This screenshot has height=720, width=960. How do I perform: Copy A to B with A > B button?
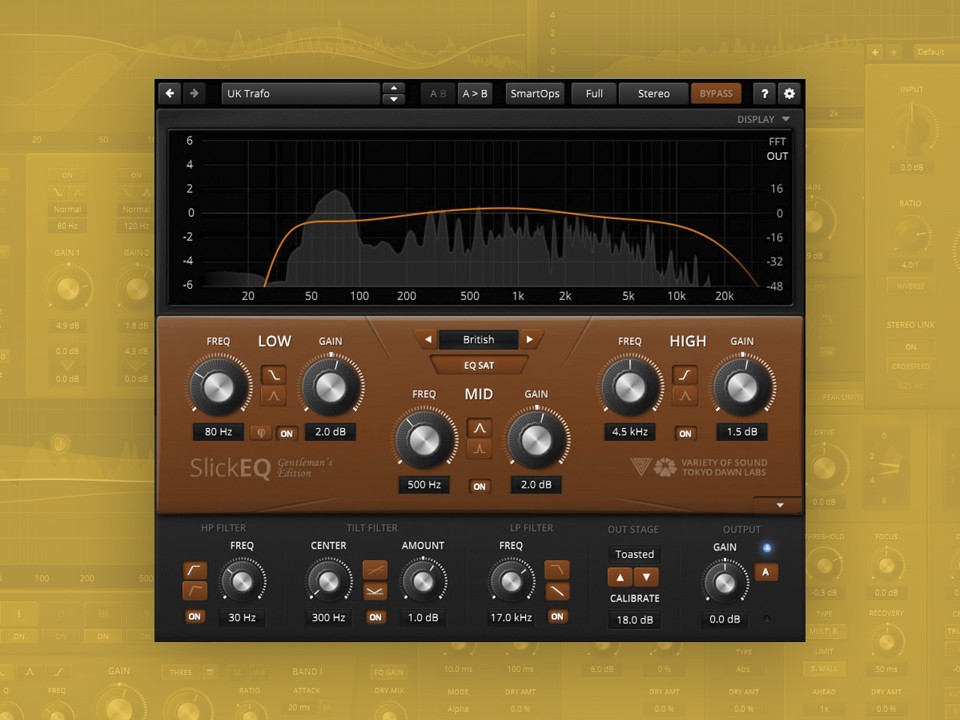click(475, 94)
